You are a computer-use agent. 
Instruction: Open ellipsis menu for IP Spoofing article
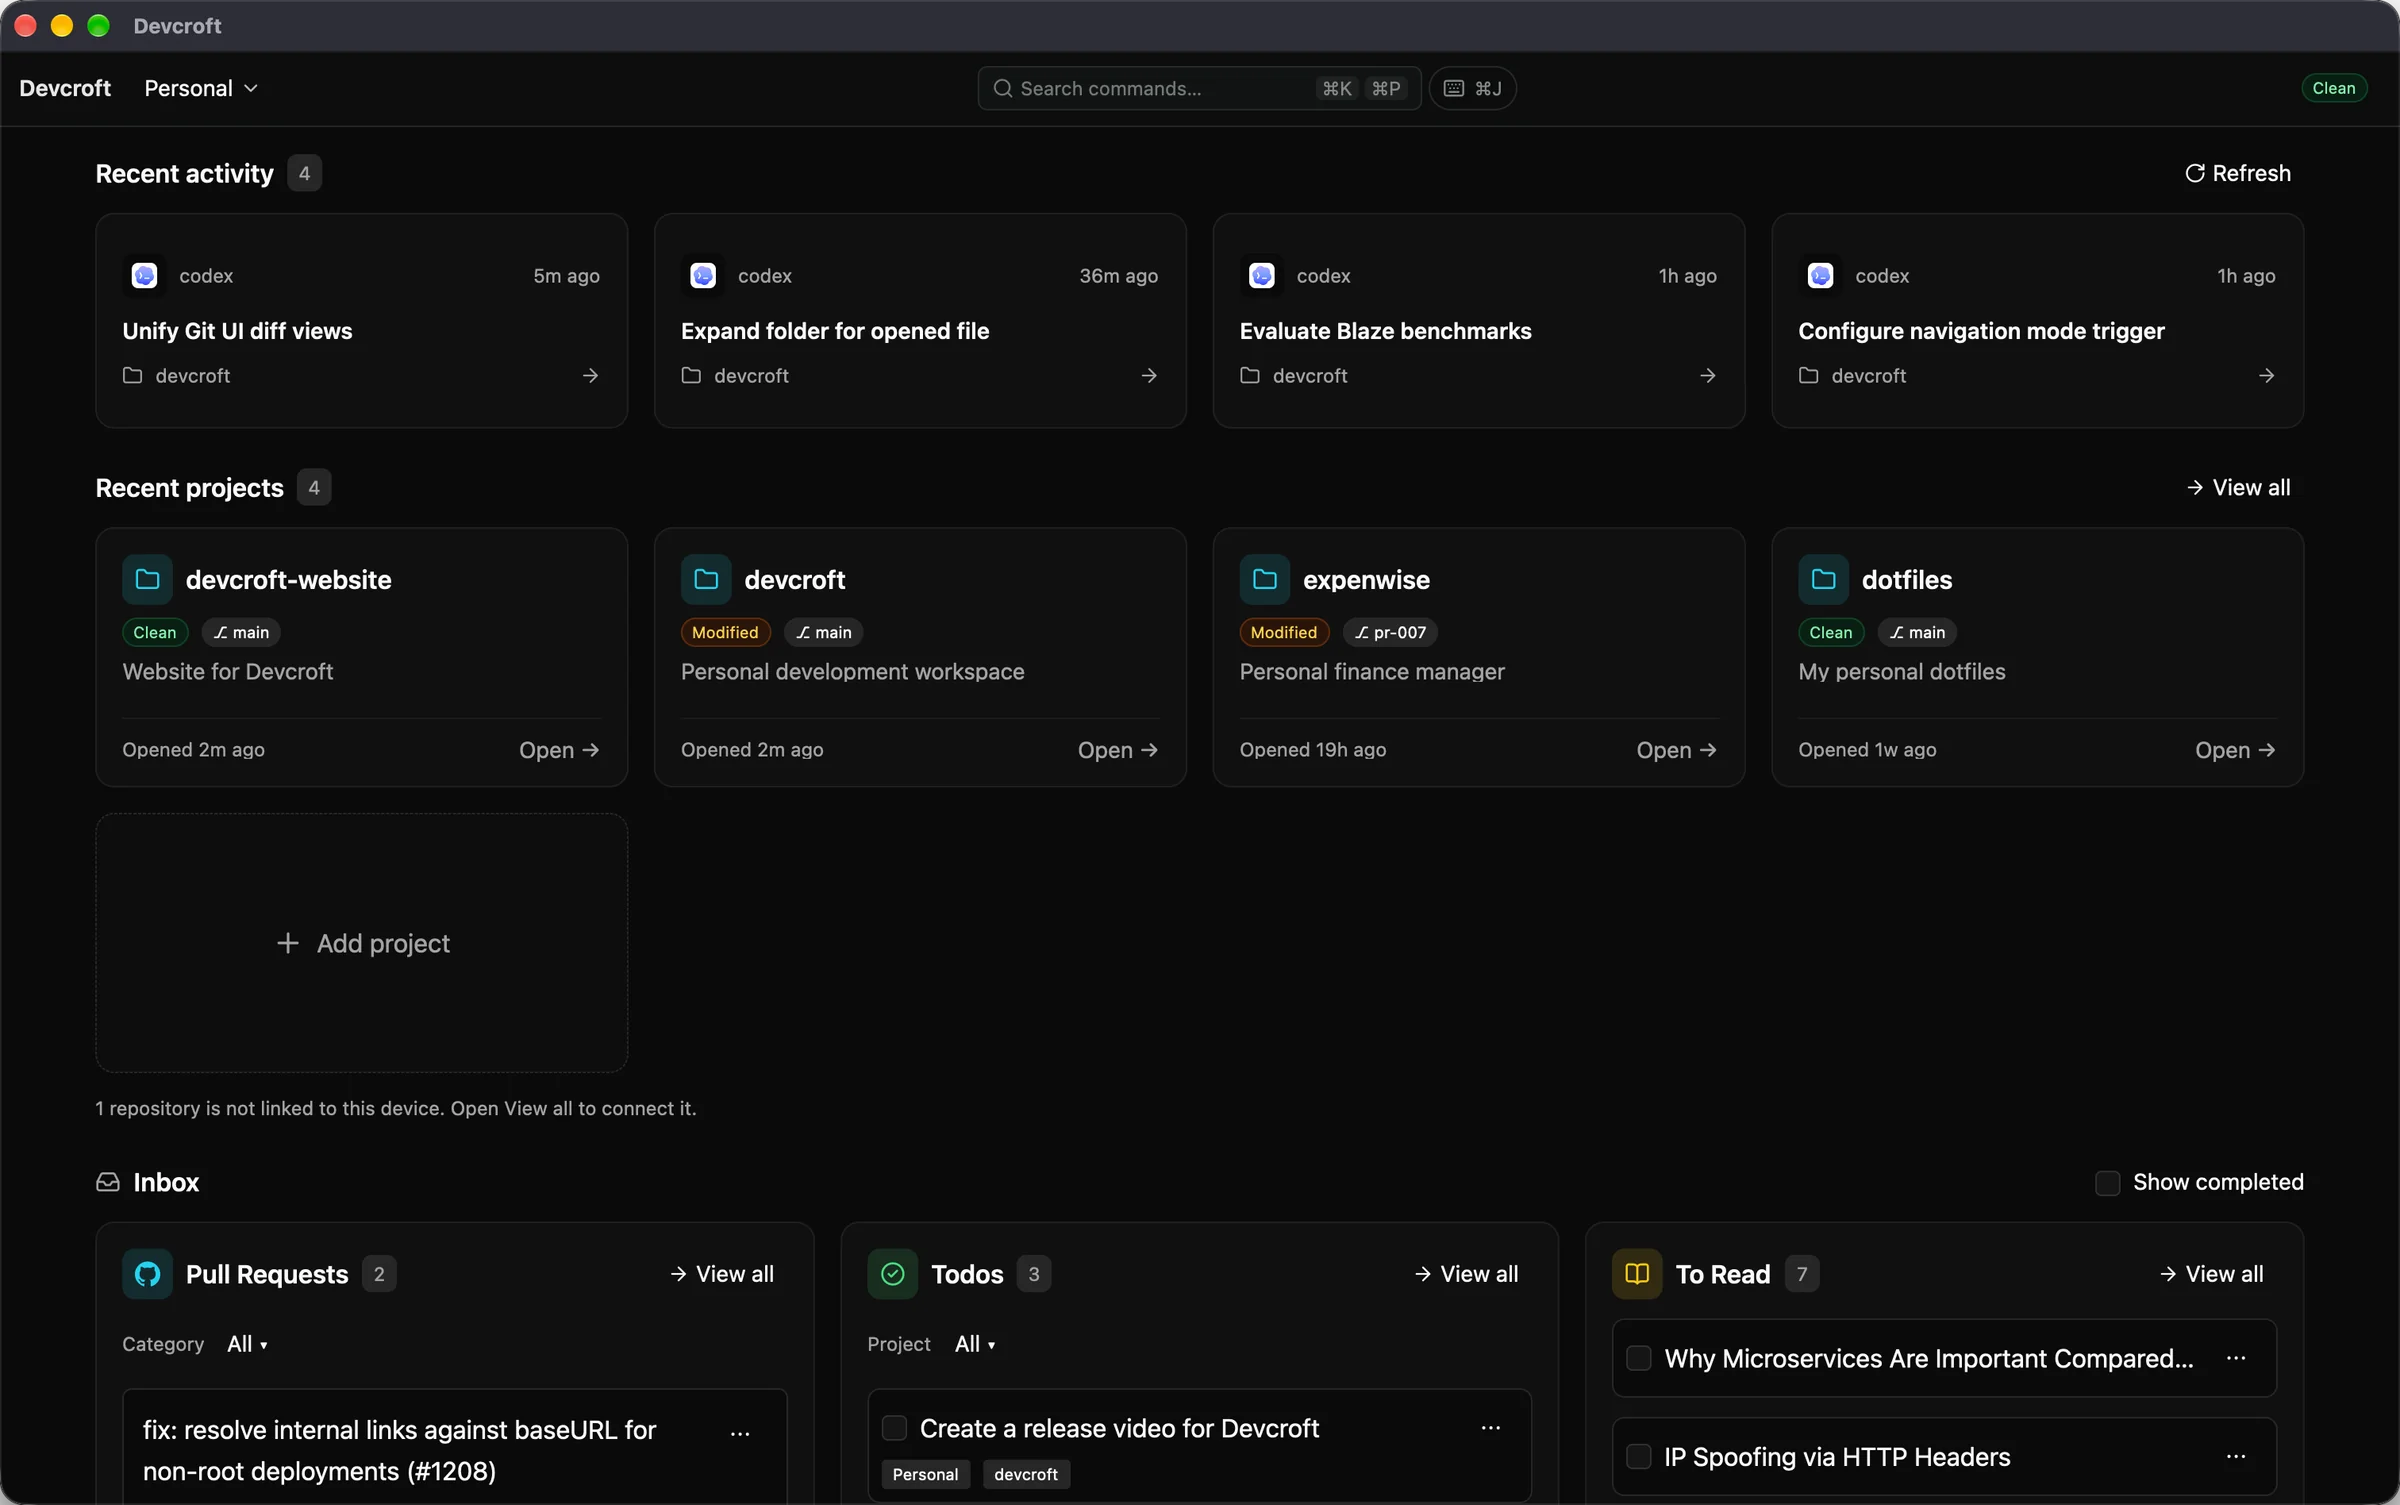(2236, 1456)
